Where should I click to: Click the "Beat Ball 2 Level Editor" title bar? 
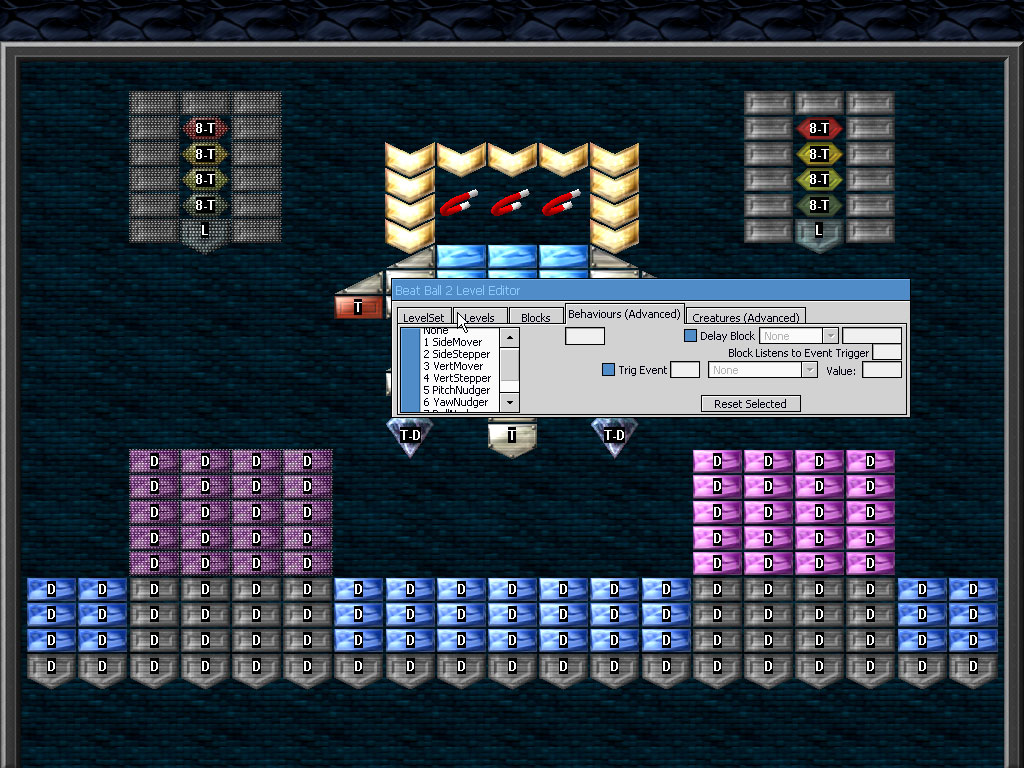[x=650, y=291]
